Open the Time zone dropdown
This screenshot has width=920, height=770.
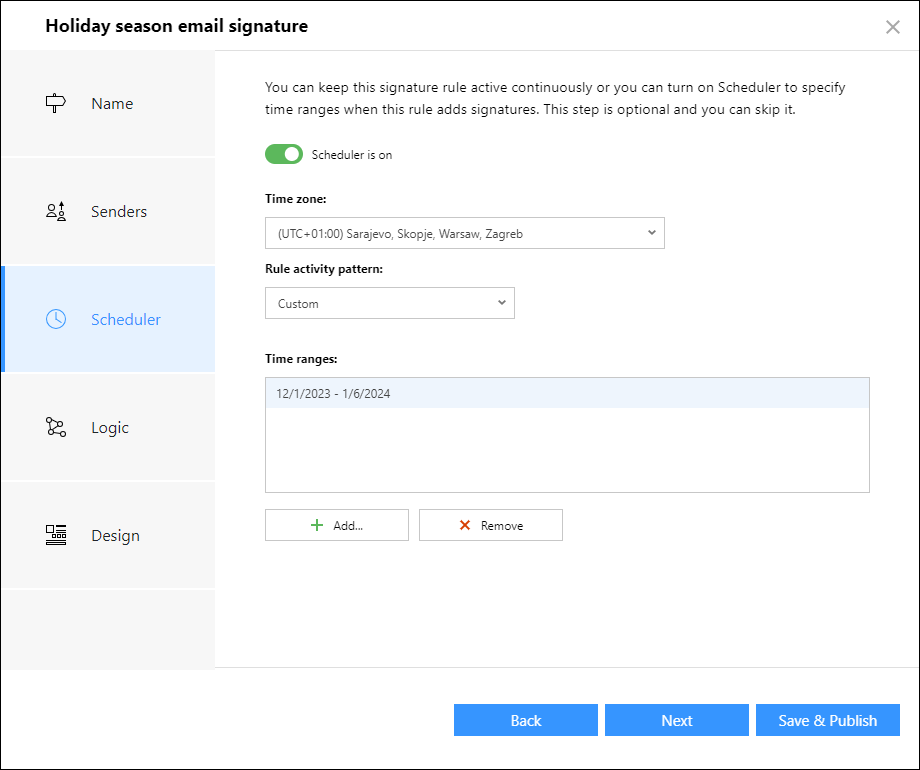click(465, 233)
